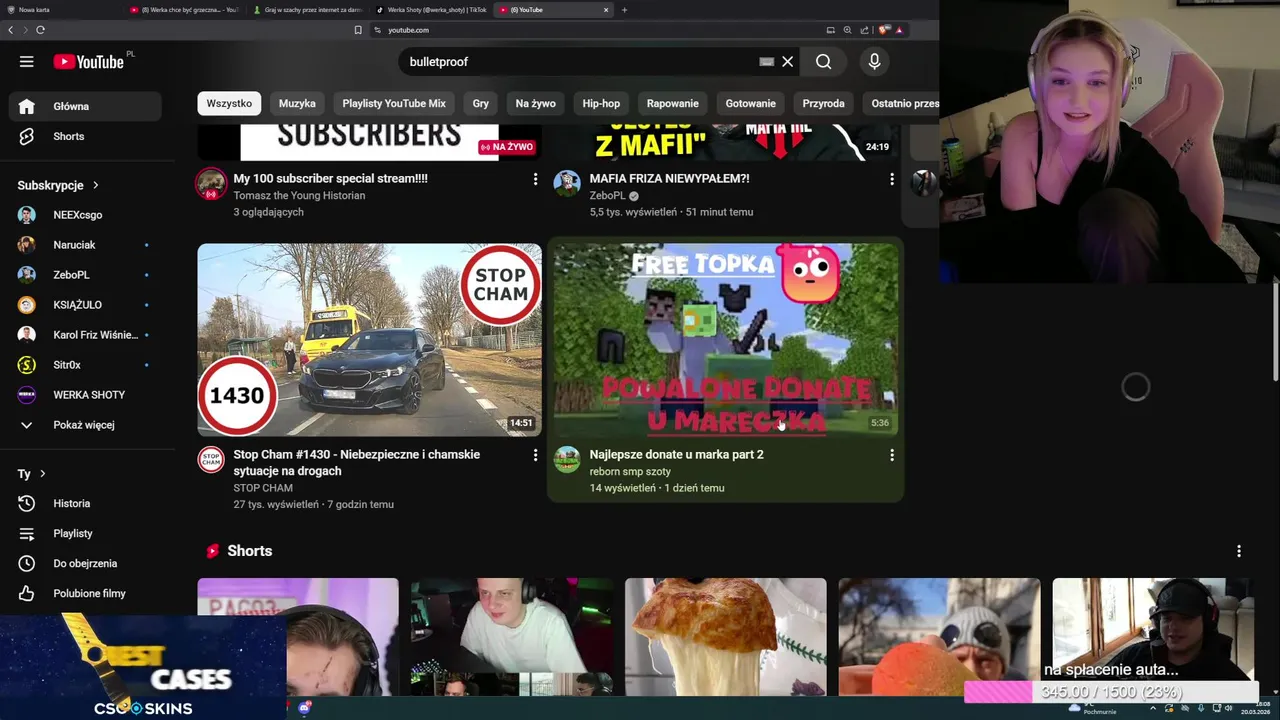Click the magnifier search button
The image size is (1280, 720).
[823, 62]
